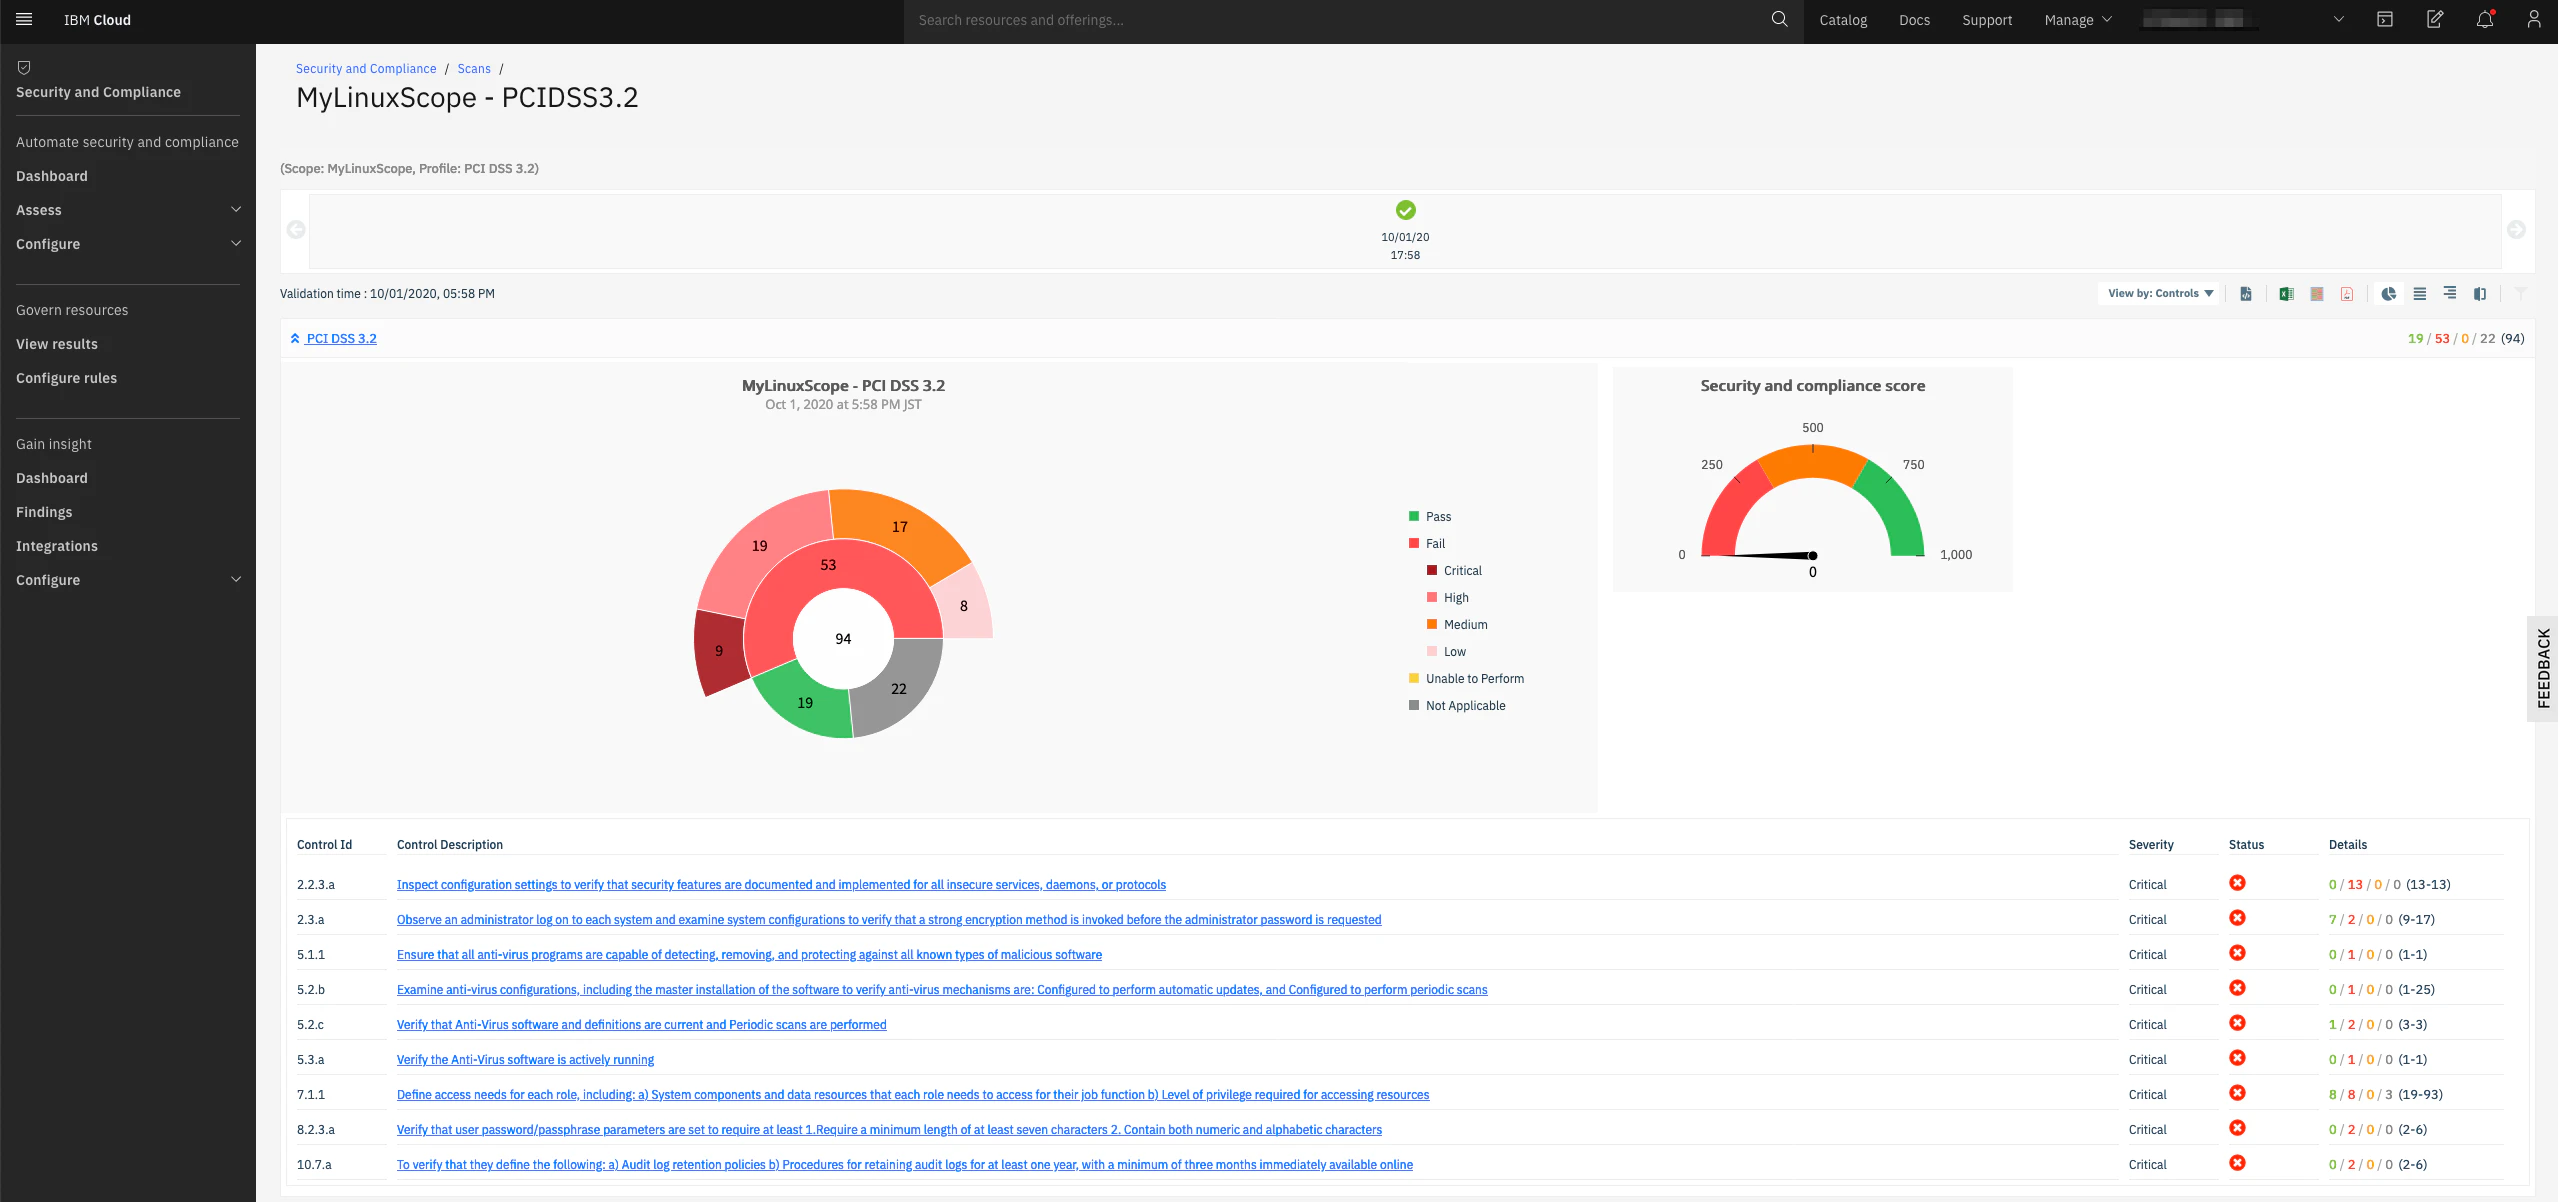Expand the Configure section under Integrations
The image size is (2558, 1202).
[128, 580]
